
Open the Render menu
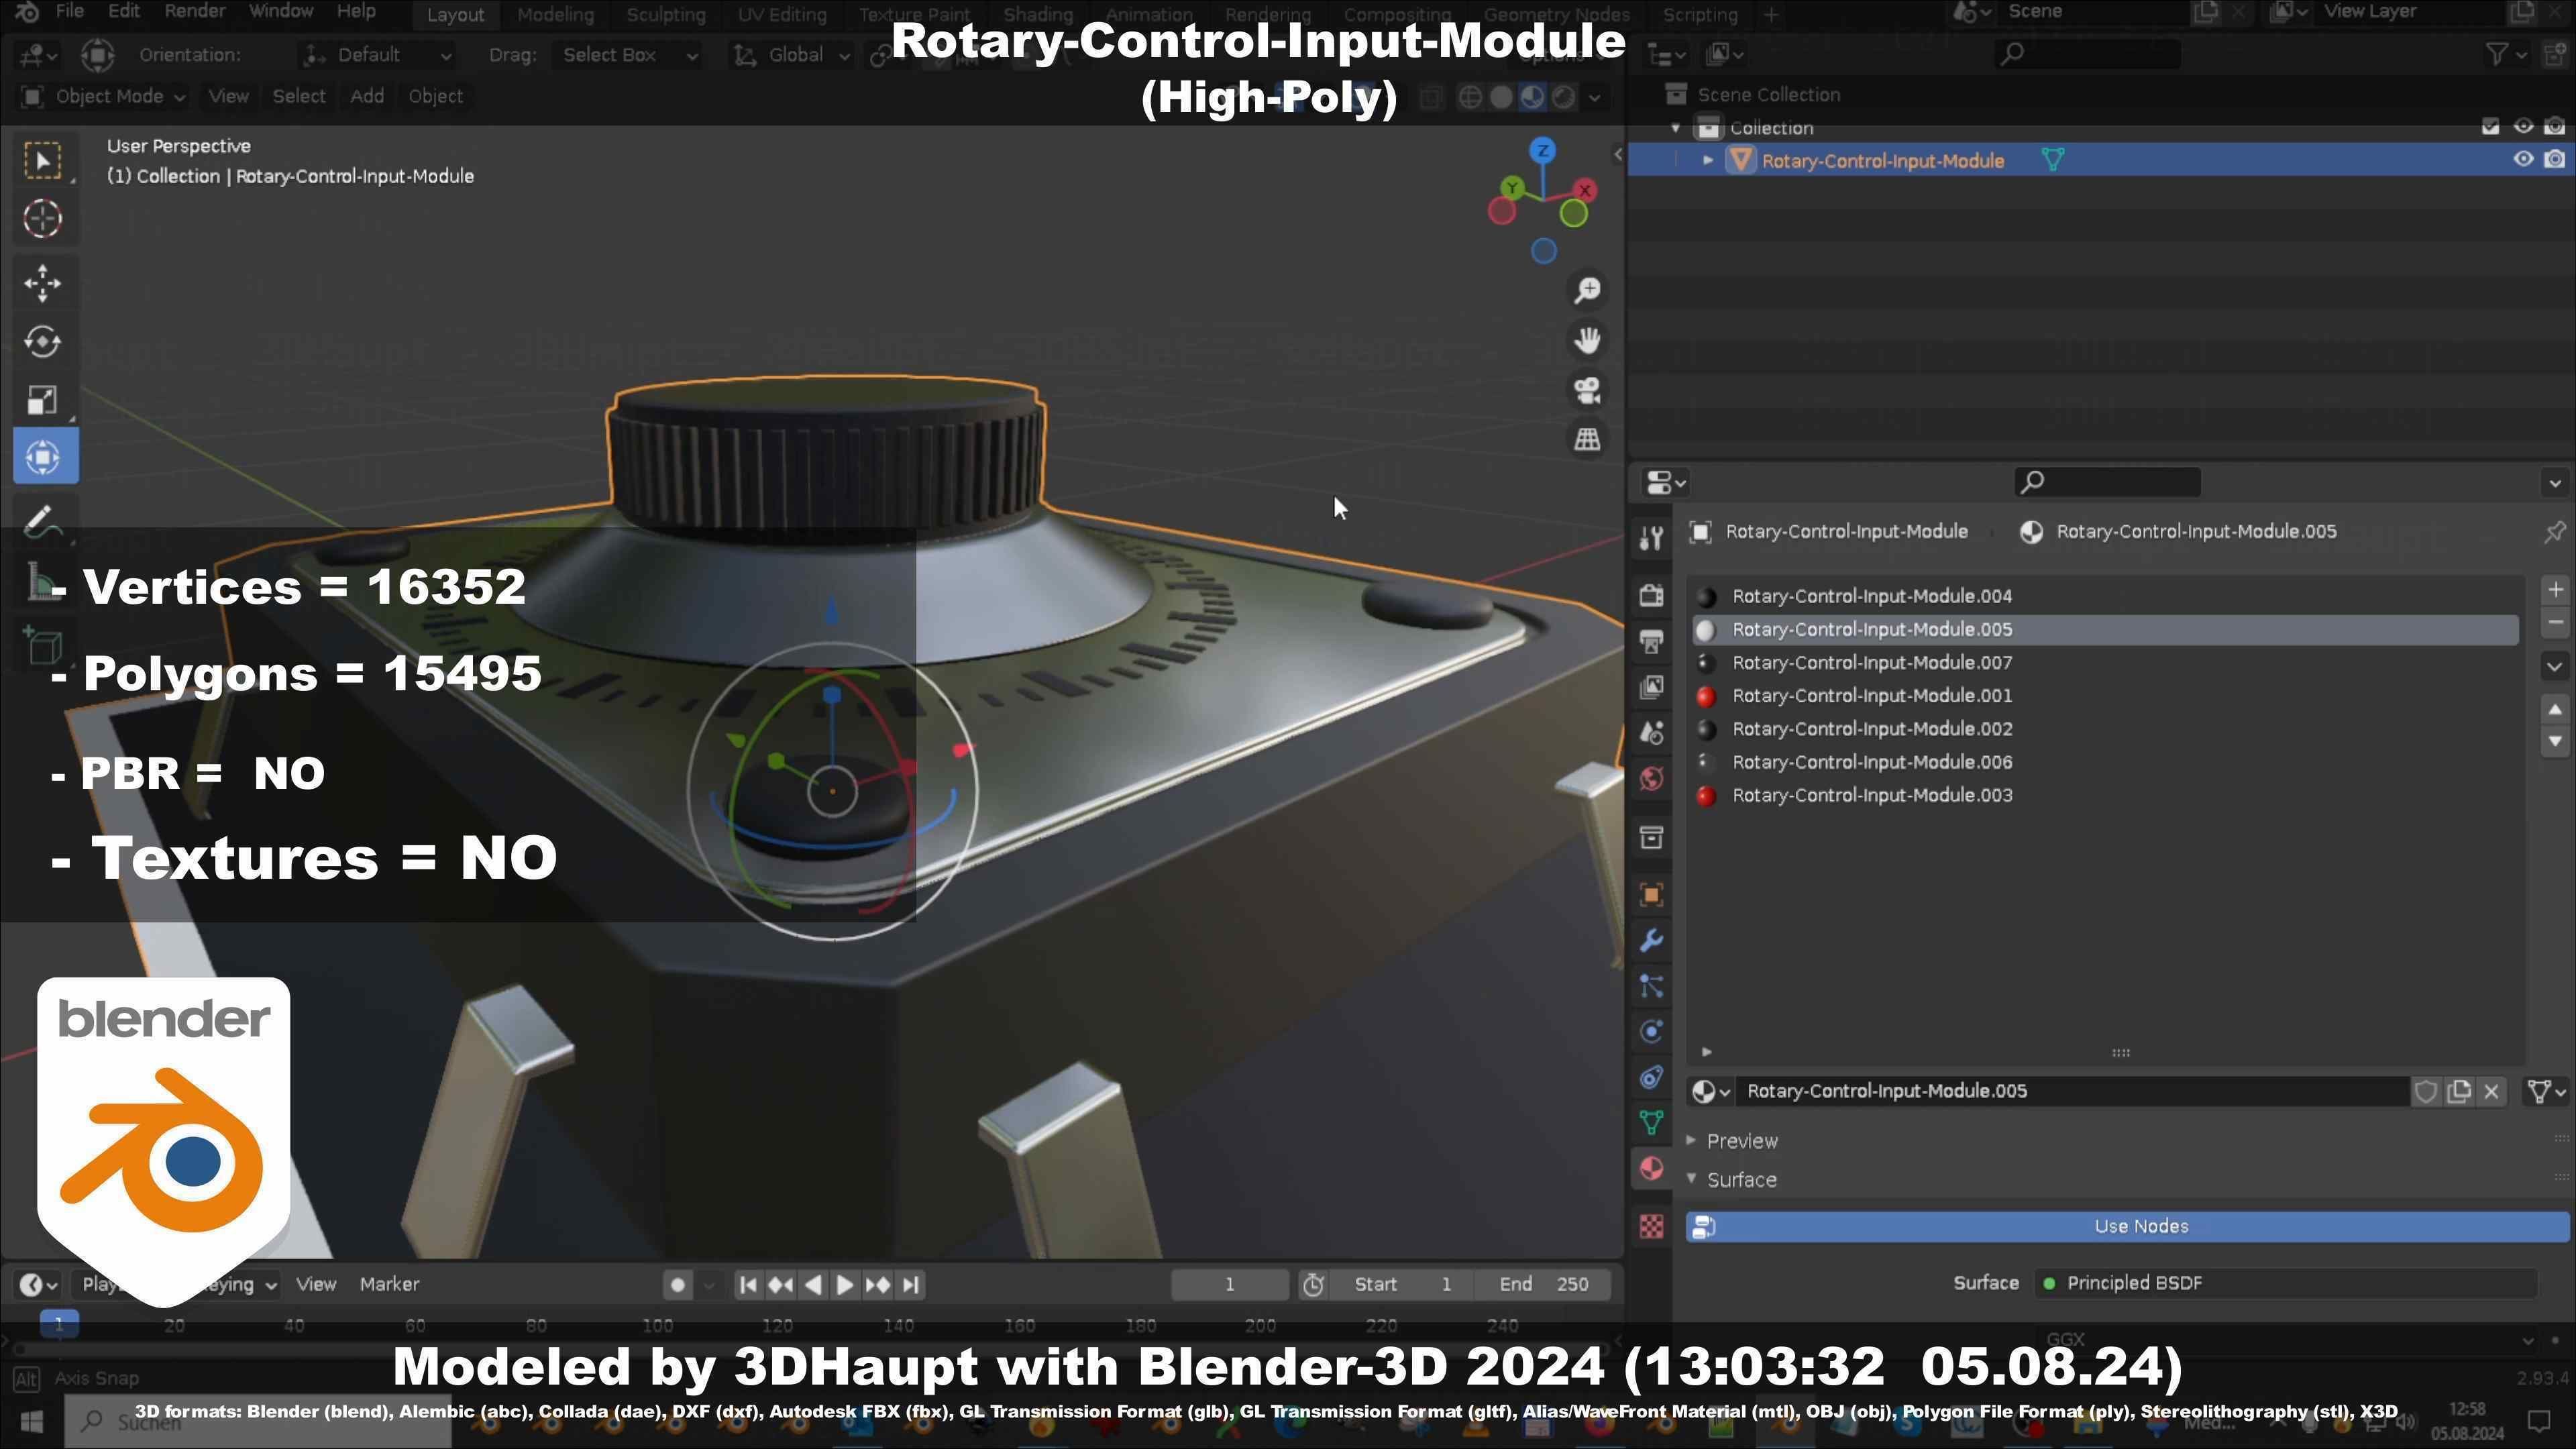(194, 12)
